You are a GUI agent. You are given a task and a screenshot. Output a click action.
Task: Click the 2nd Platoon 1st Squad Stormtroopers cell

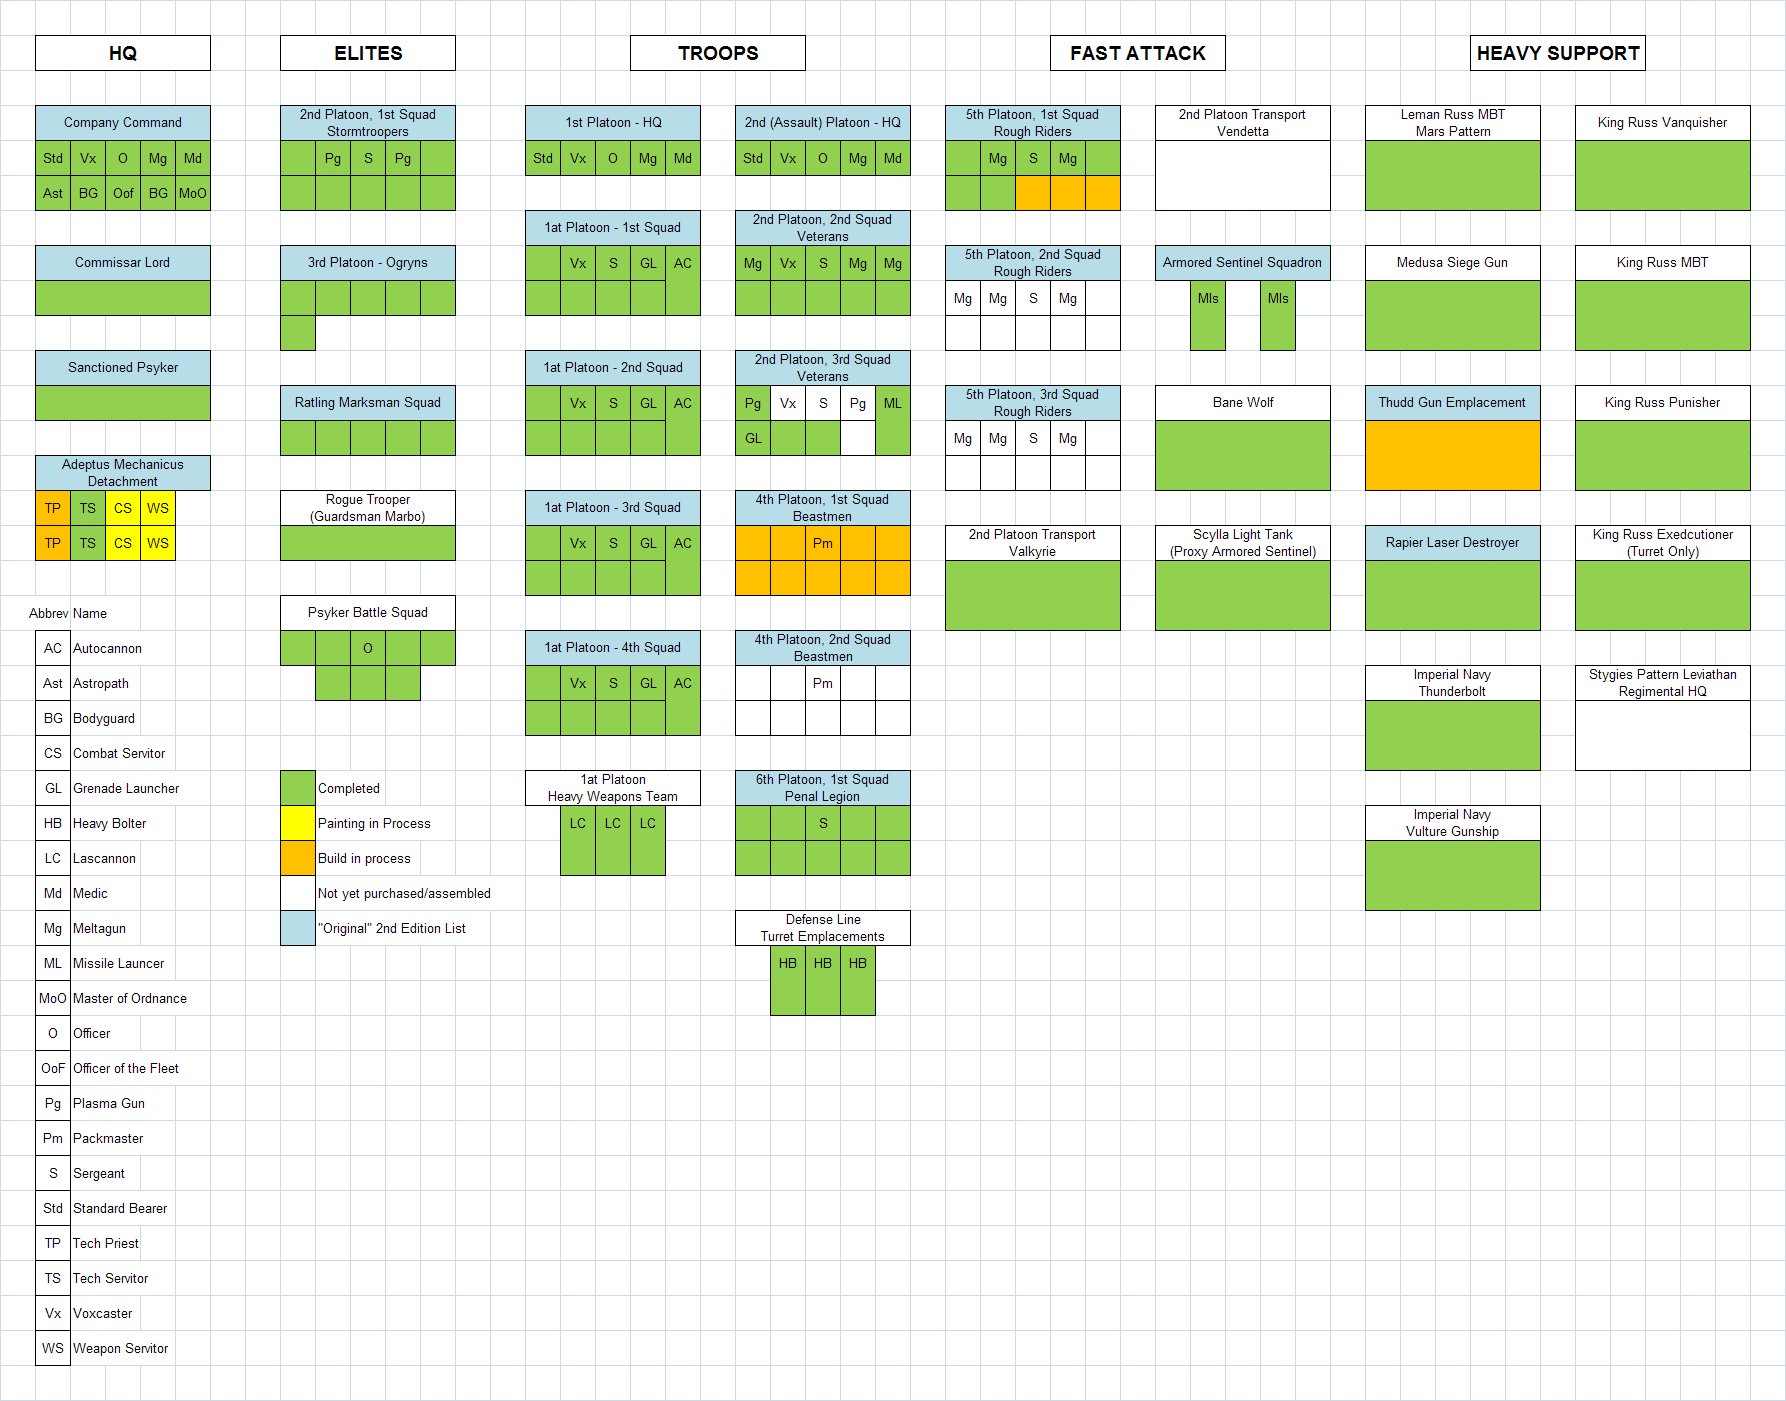click(x=368, y=123)
